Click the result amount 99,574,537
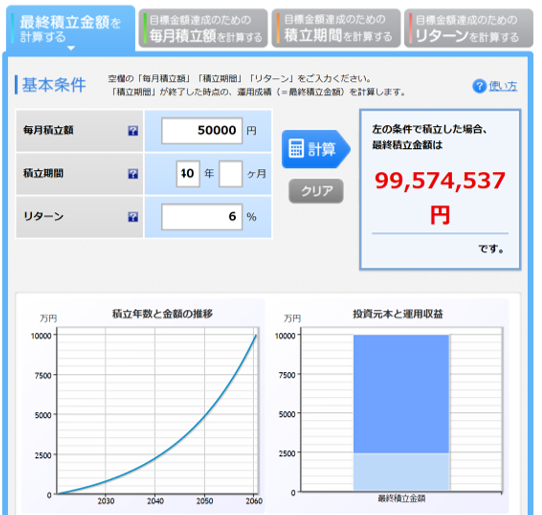The width and height of the screenshot is (542, 515). point(440,180)
